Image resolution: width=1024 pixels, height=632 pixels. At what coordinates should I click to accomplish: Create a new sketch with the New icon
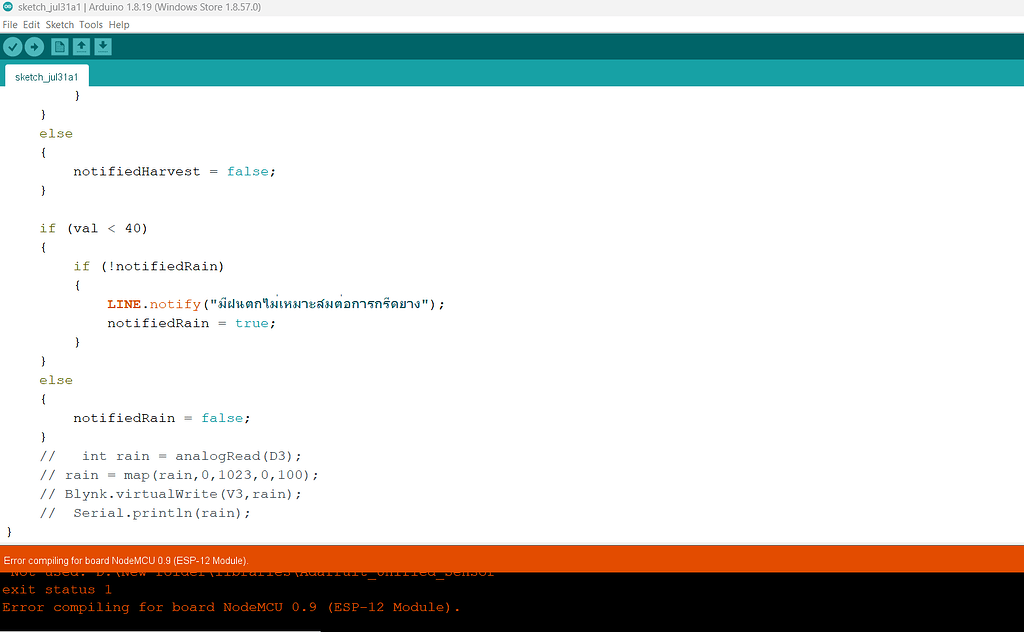[x=60, y=46]
